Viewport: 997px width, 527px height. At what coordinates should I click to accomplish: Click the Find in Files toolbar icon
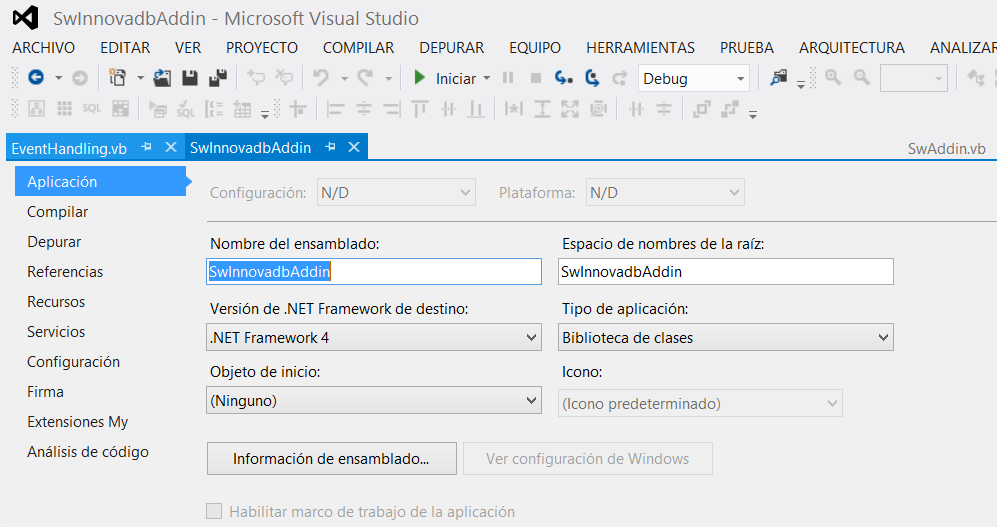point(779,78)
